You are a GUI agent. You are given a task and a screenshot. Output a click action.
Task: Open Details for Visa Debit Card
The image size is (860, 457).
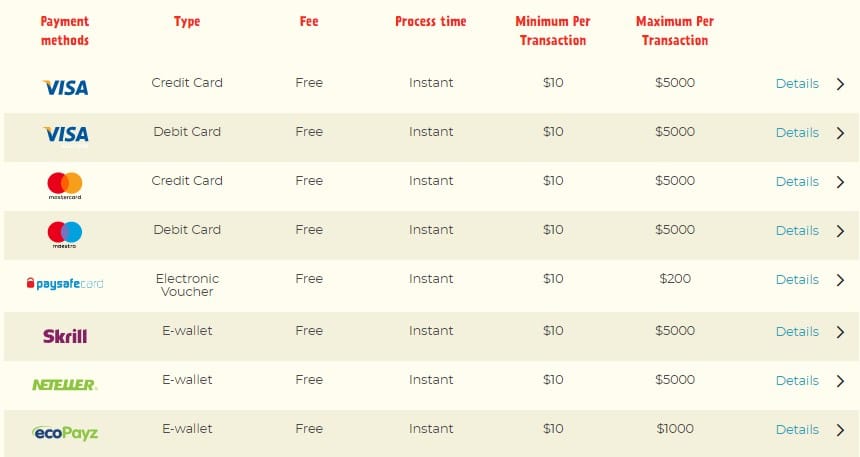click(x=797, y=133)
